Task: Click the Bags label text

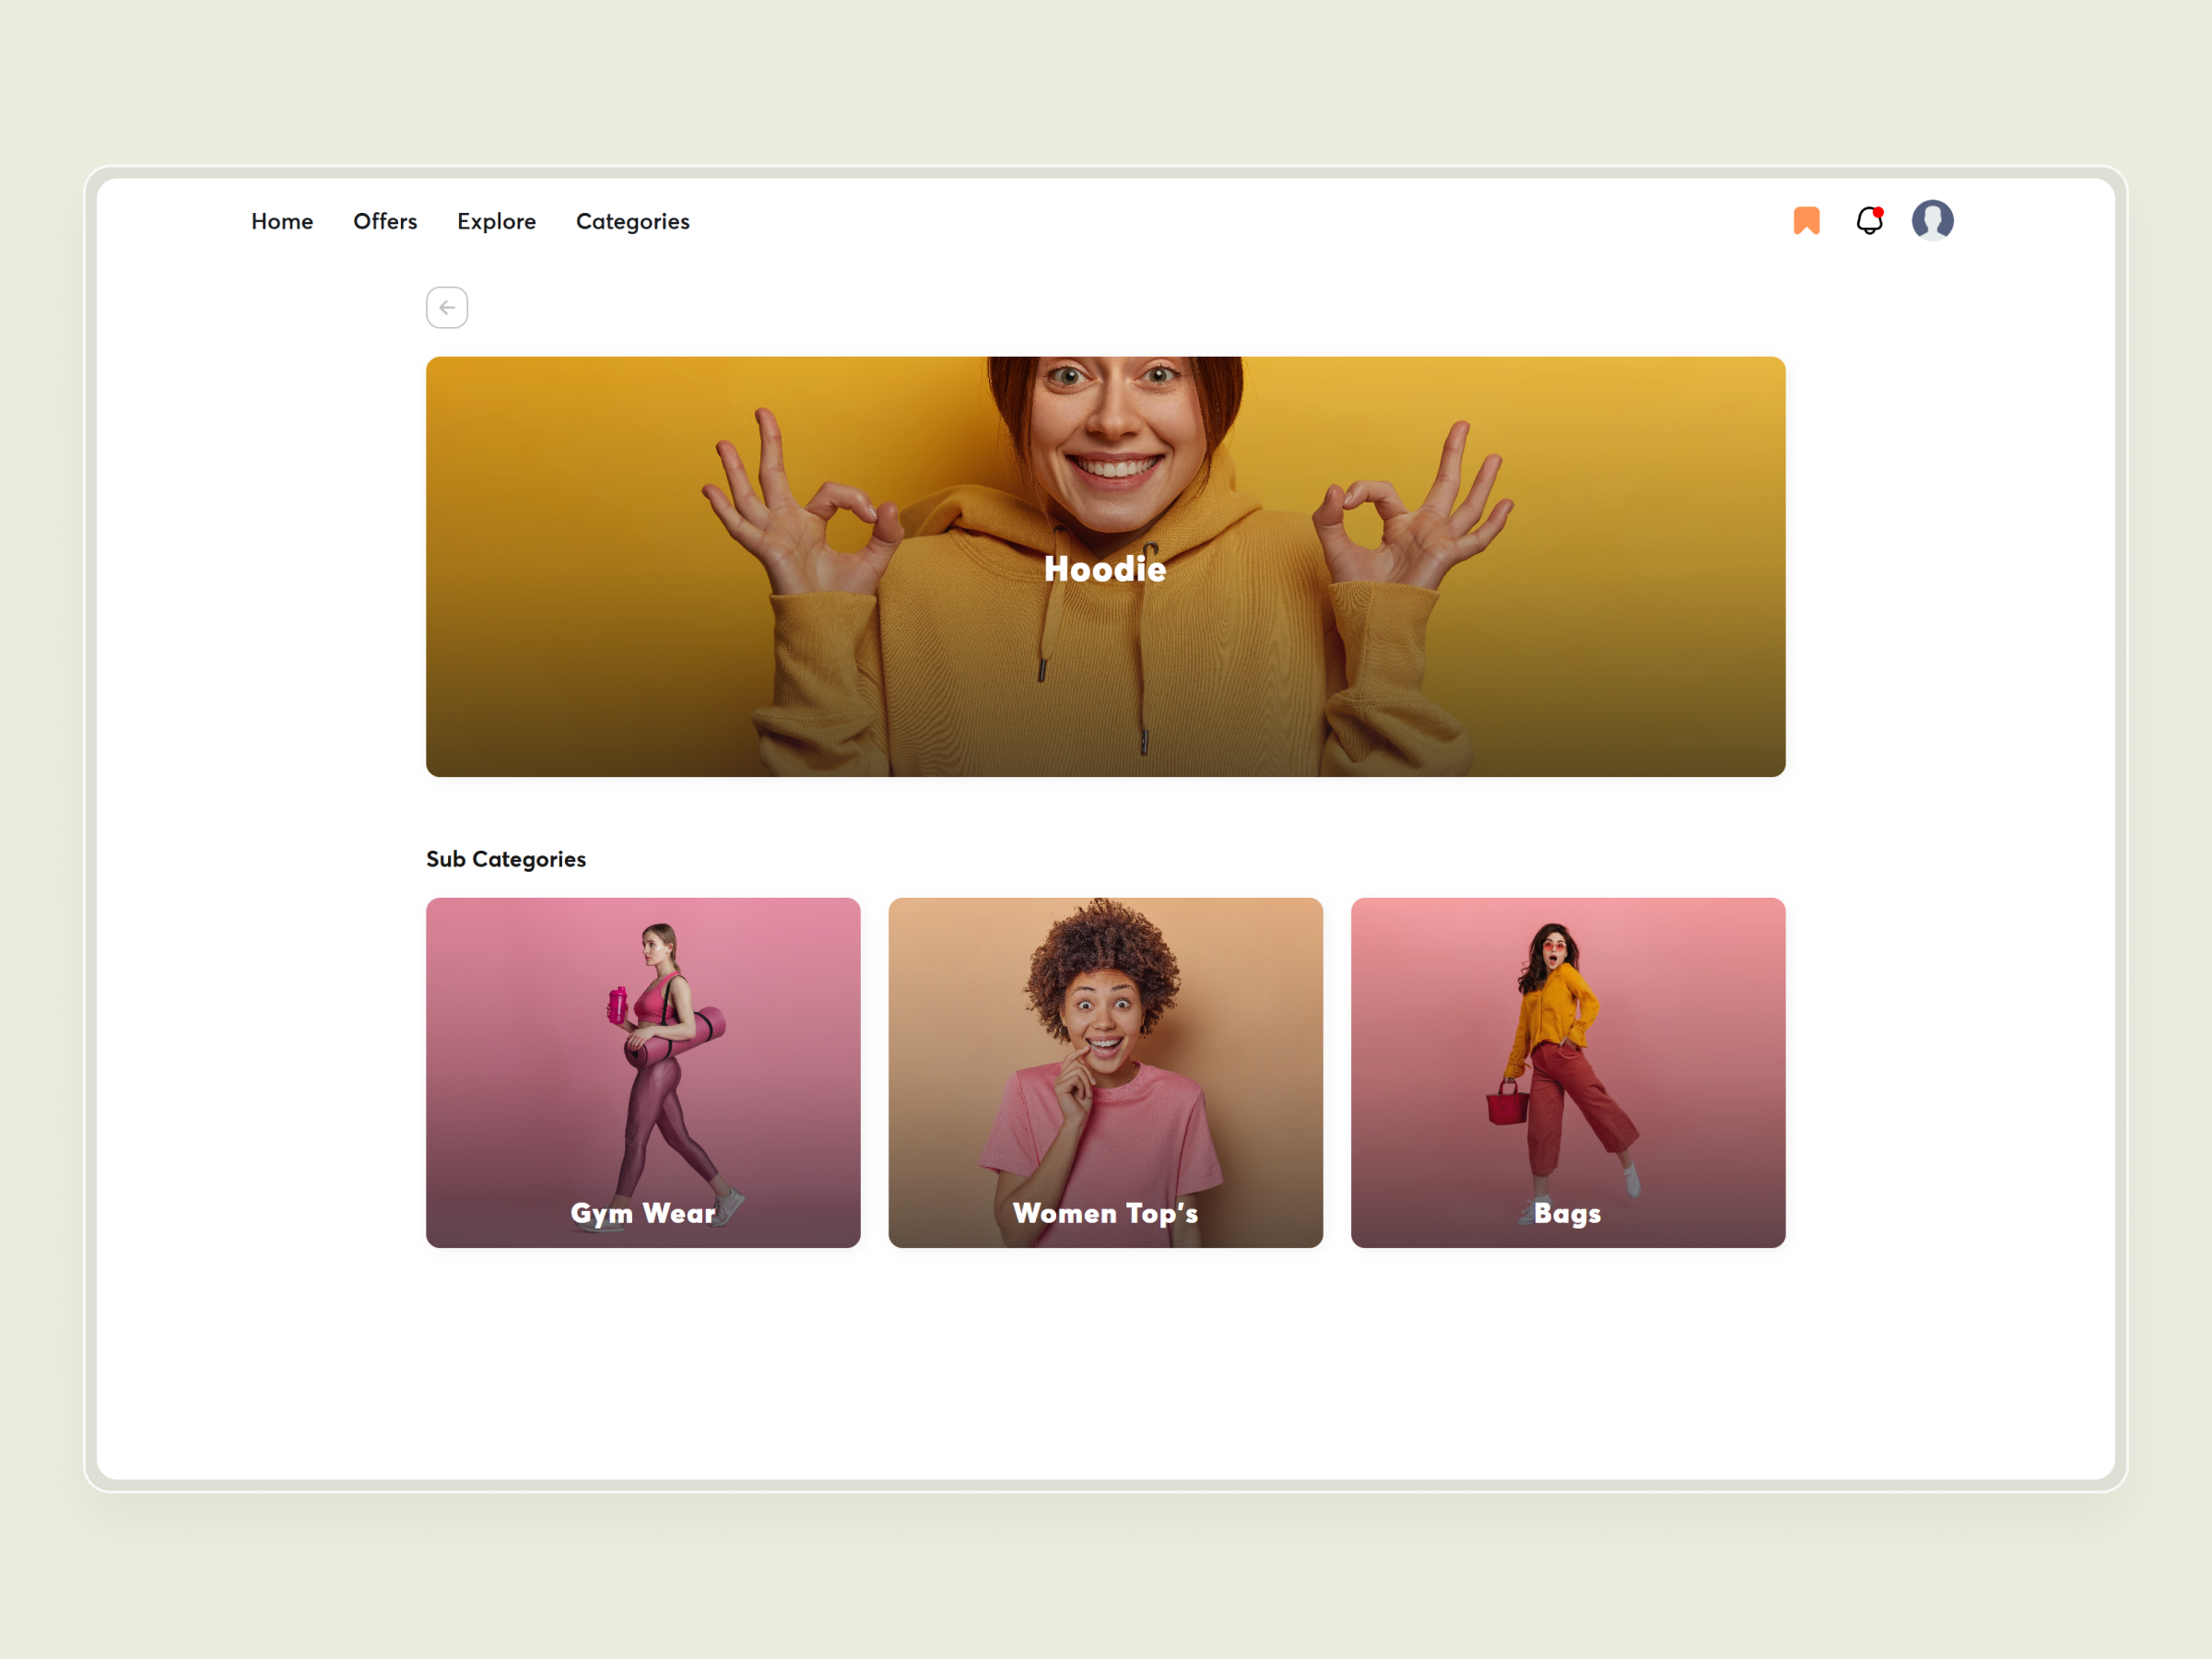Action: tap(1567, 1213)
